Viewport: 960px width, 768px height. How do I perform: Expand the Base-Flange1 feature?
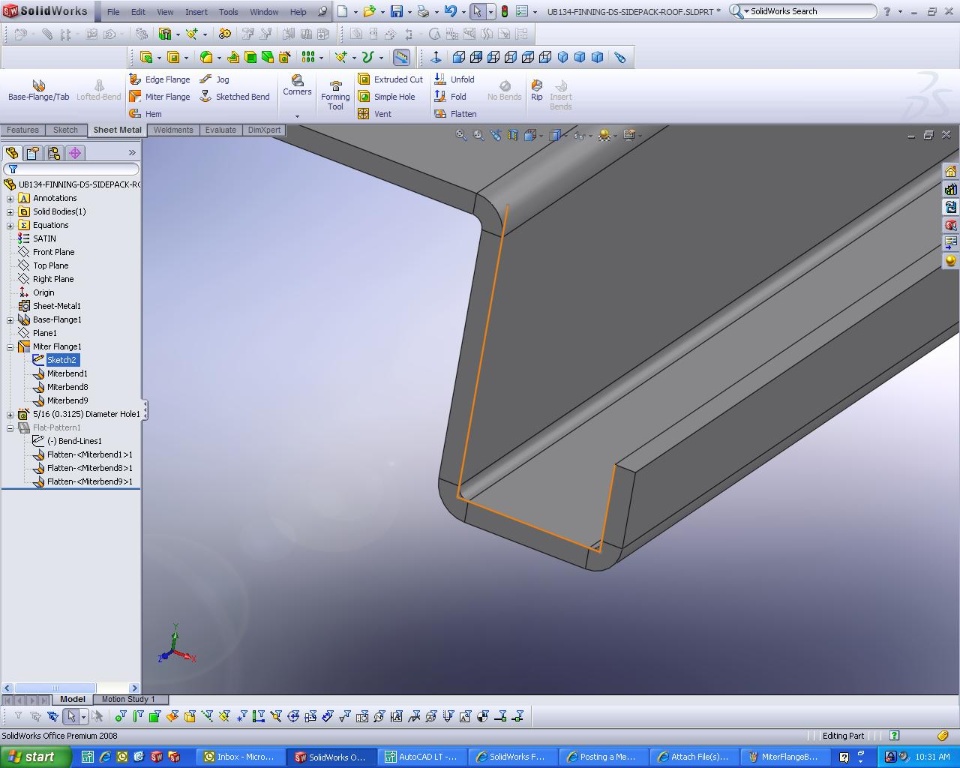10,320
